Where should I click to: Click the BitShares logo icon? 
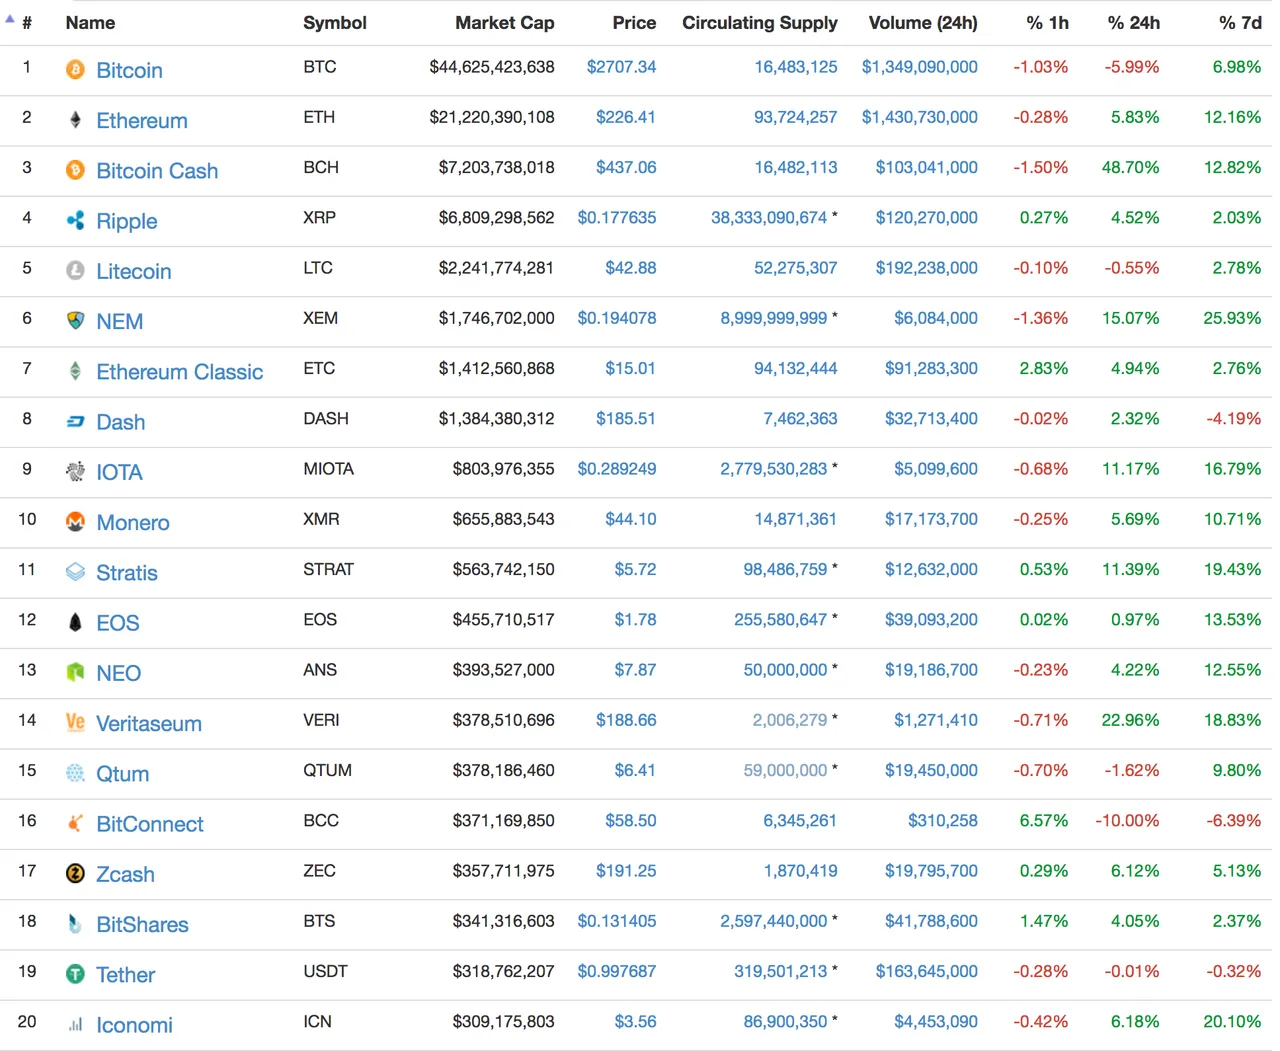[75, 923]
